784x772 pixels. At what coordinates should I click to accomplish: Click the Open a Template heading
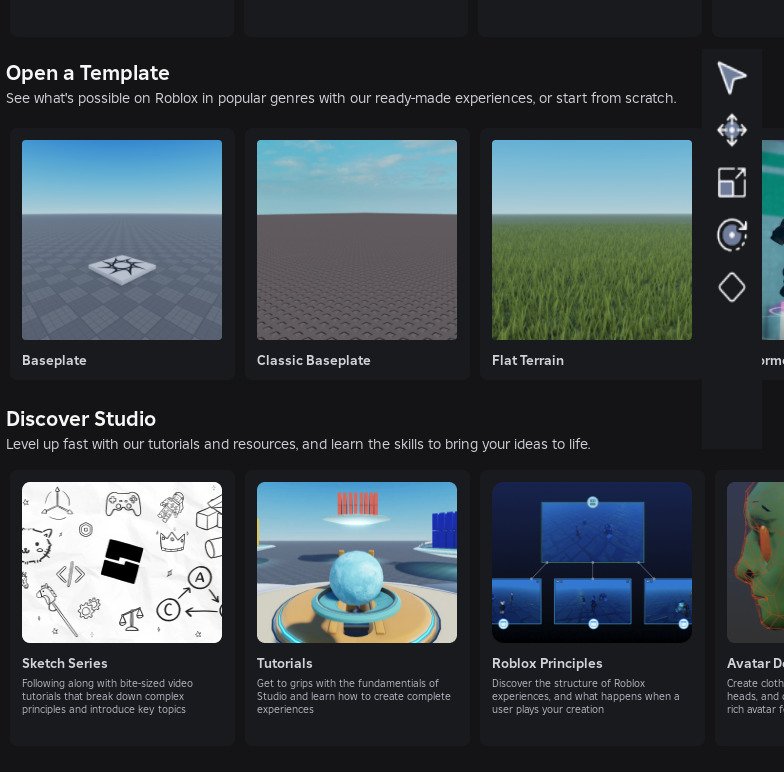coord(88,73)
